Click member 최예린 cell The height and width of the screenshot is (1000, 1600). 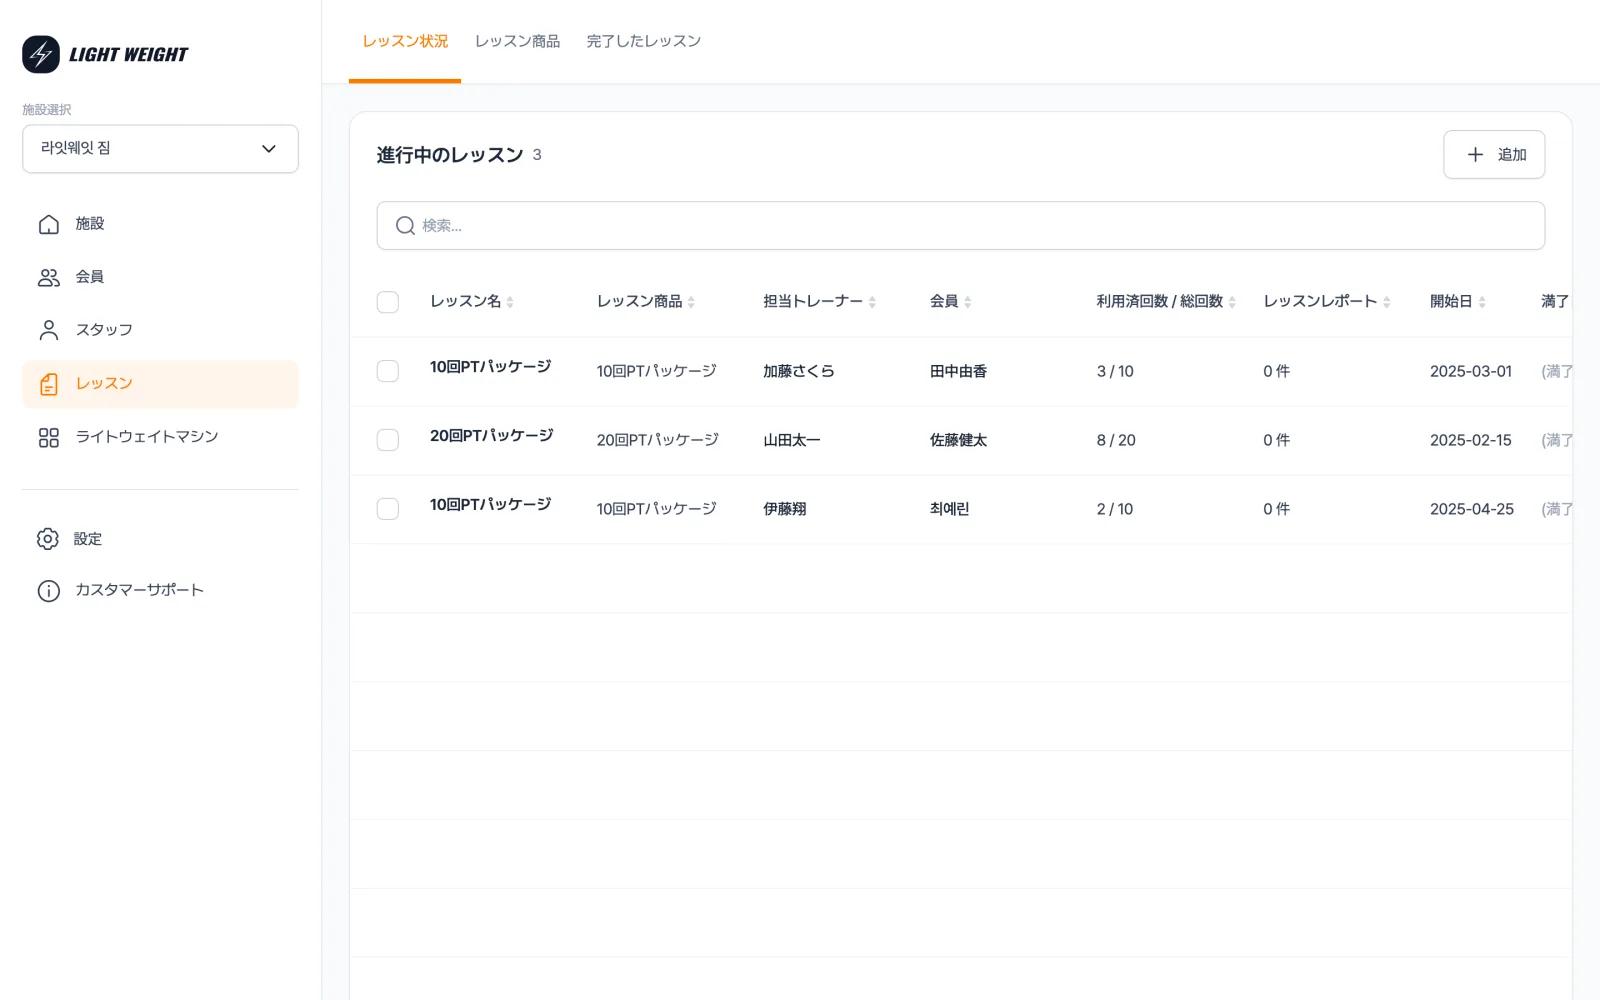tap(949, 509)
